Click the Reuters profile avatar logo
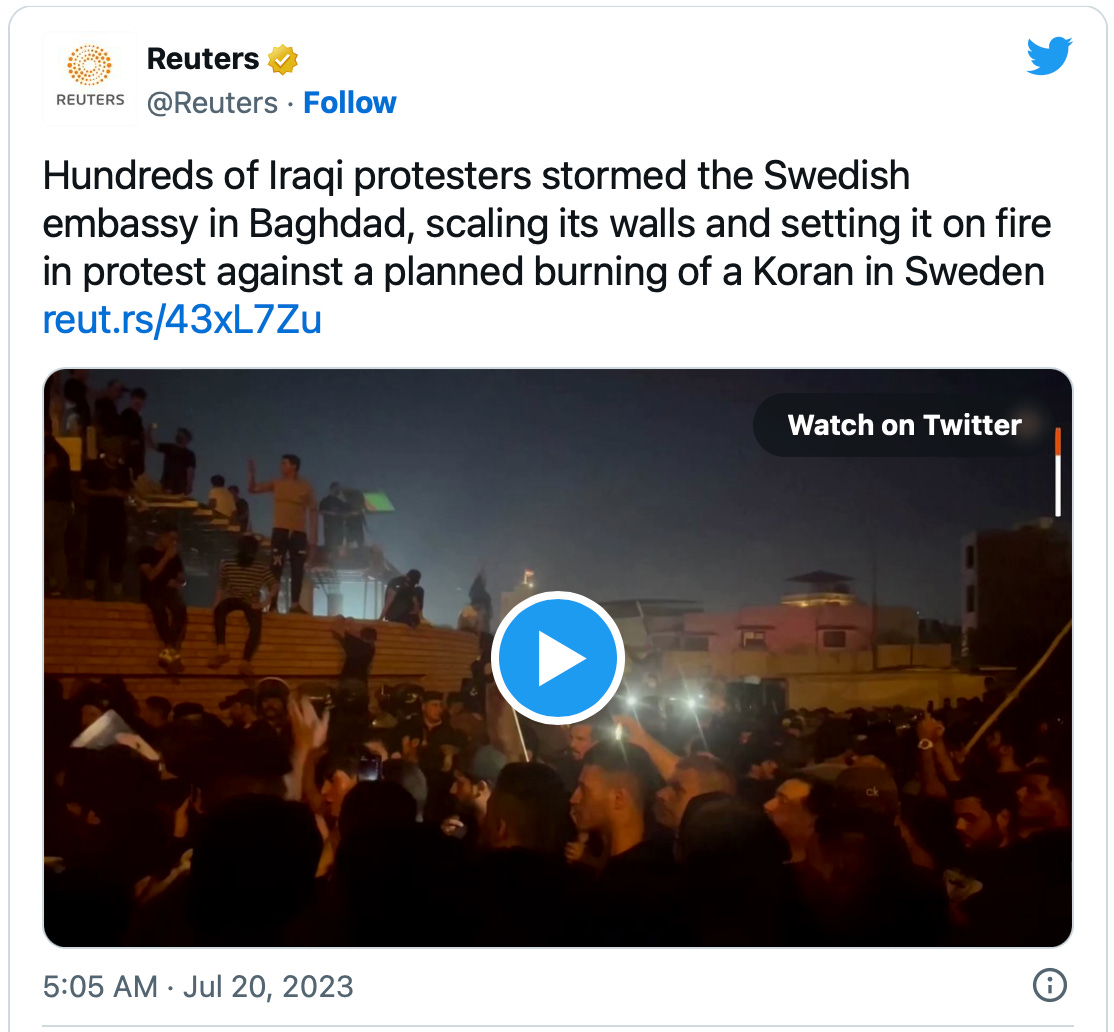 coord(90,79)
